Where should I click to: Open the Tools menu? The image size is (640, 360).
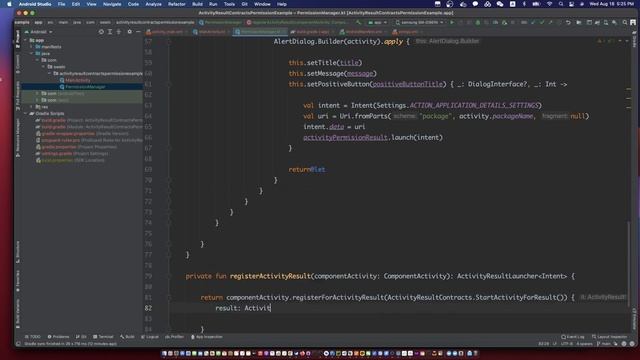(229, 4)
